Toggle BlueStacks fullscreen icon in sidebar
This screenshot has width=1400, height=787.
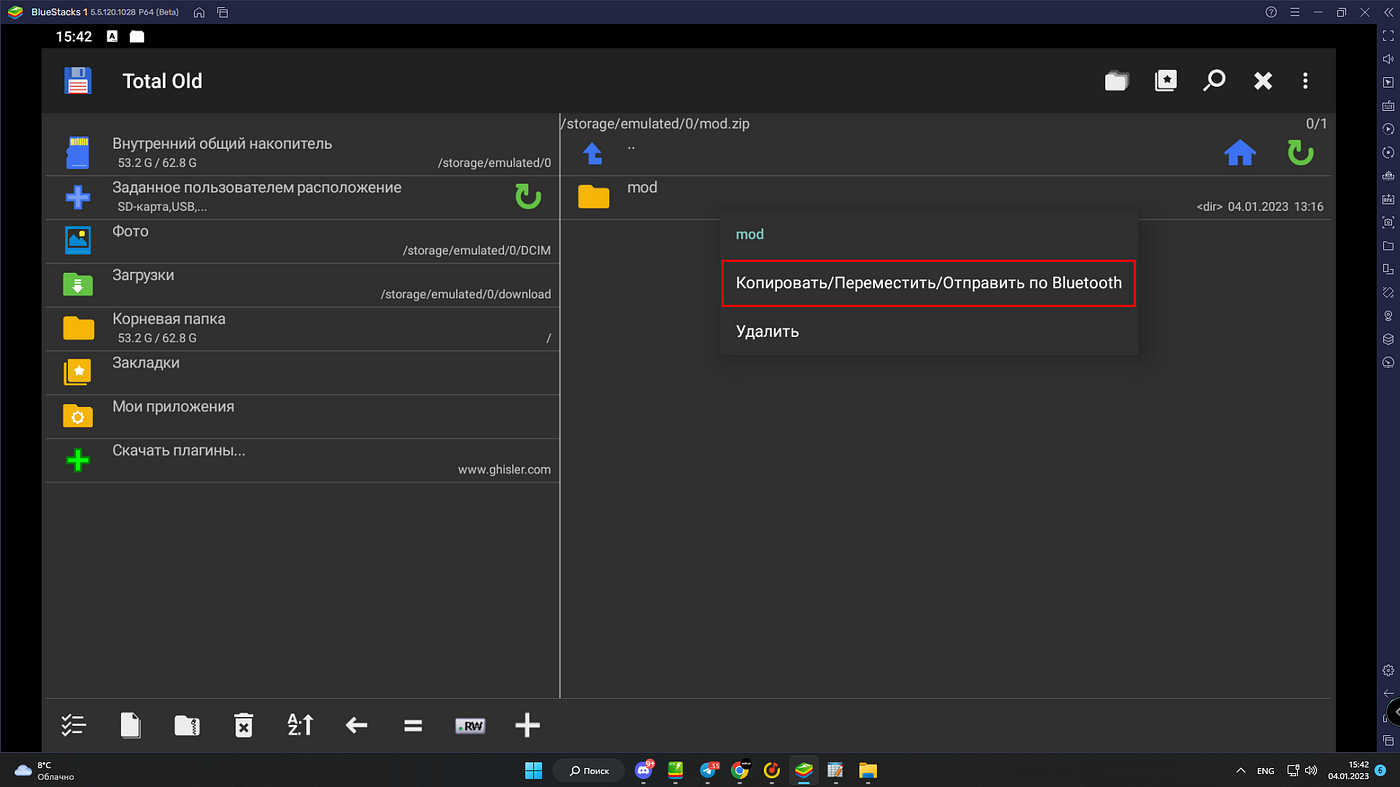click(1388, 36)
